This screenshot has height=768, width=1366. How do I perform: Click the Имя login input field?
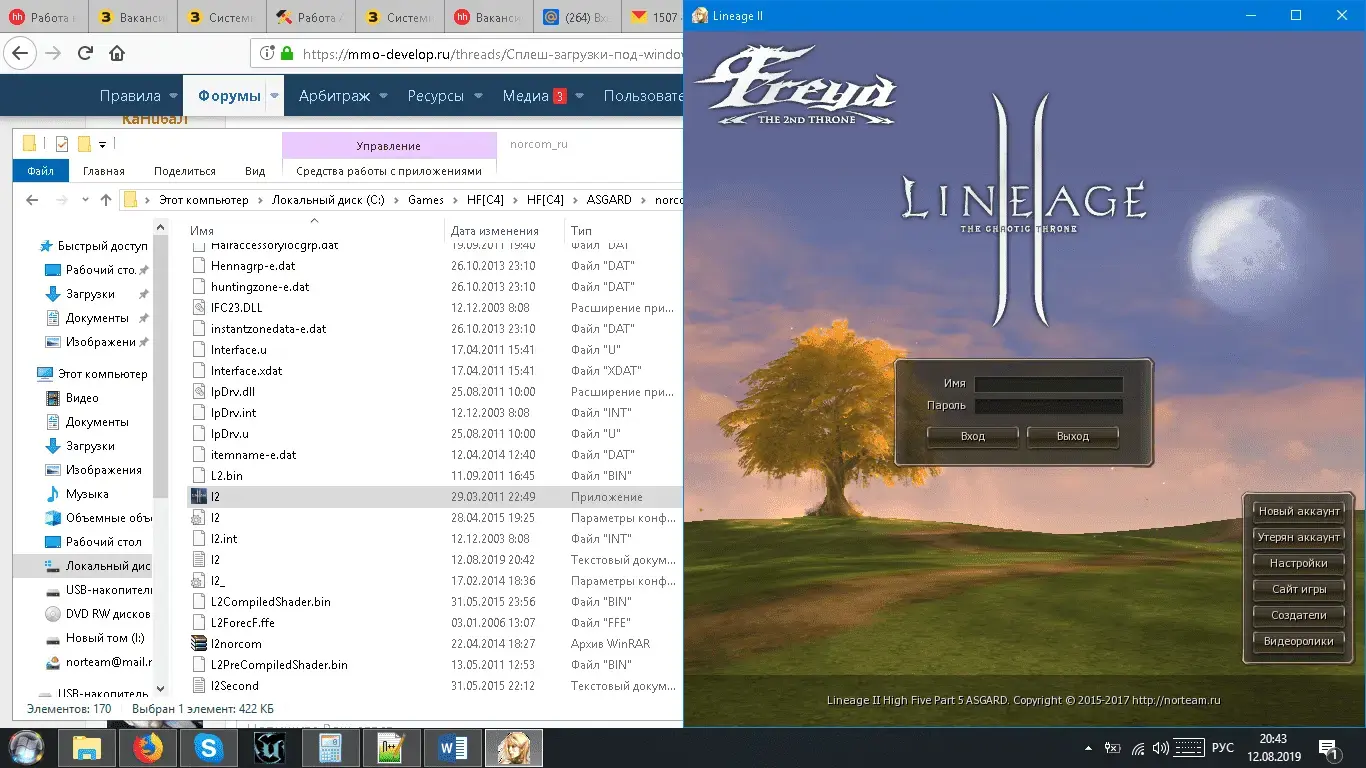pos(1049,384)
